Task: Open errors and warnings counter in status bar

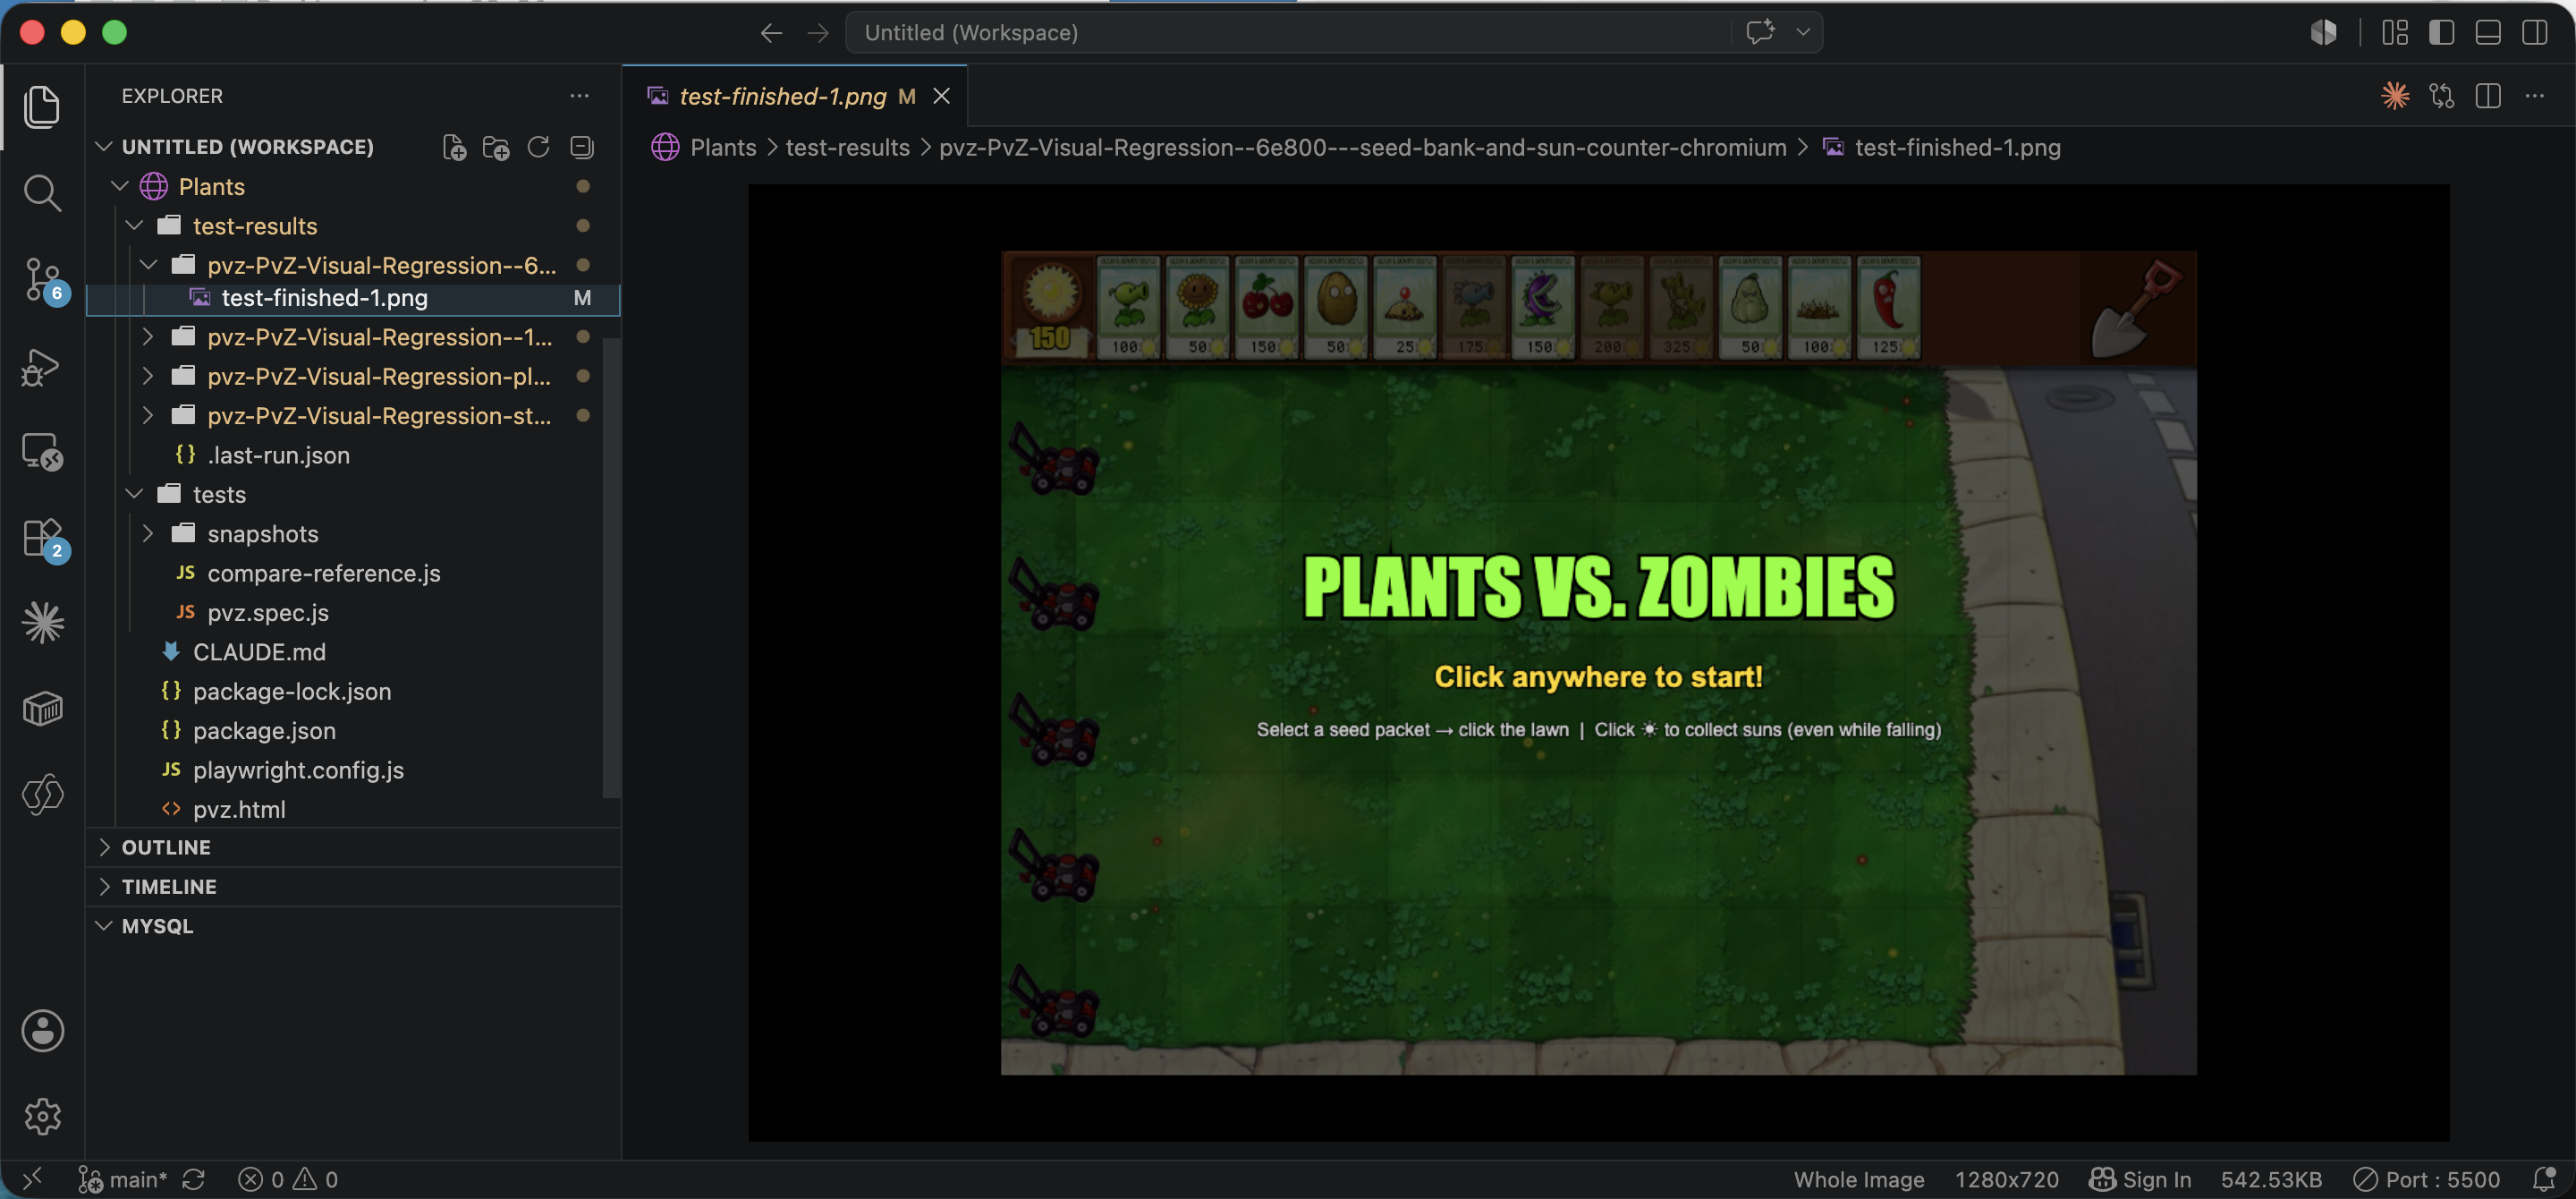Action: 288,1180
